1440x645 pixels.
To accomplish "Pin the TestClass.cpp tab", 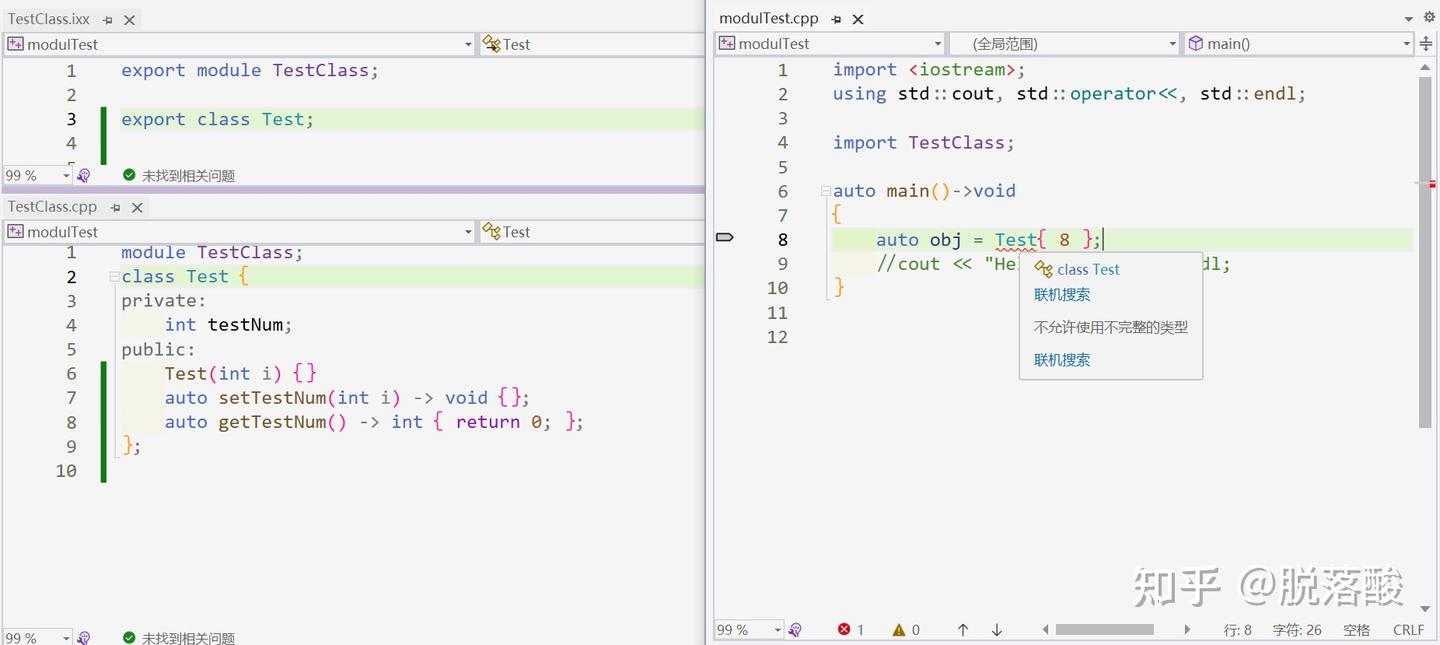I will (116, 207).
